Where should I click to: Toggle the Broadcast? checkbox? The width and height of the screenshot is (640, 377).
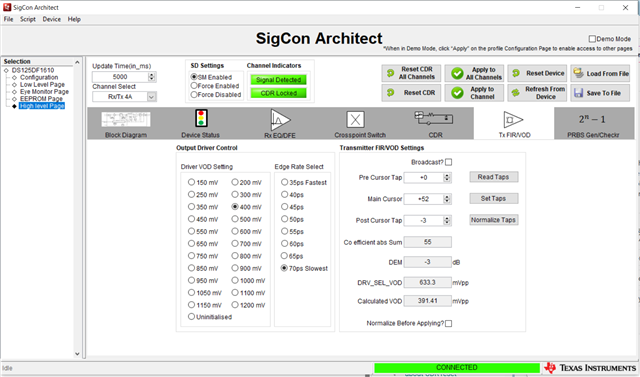(449, 162)
